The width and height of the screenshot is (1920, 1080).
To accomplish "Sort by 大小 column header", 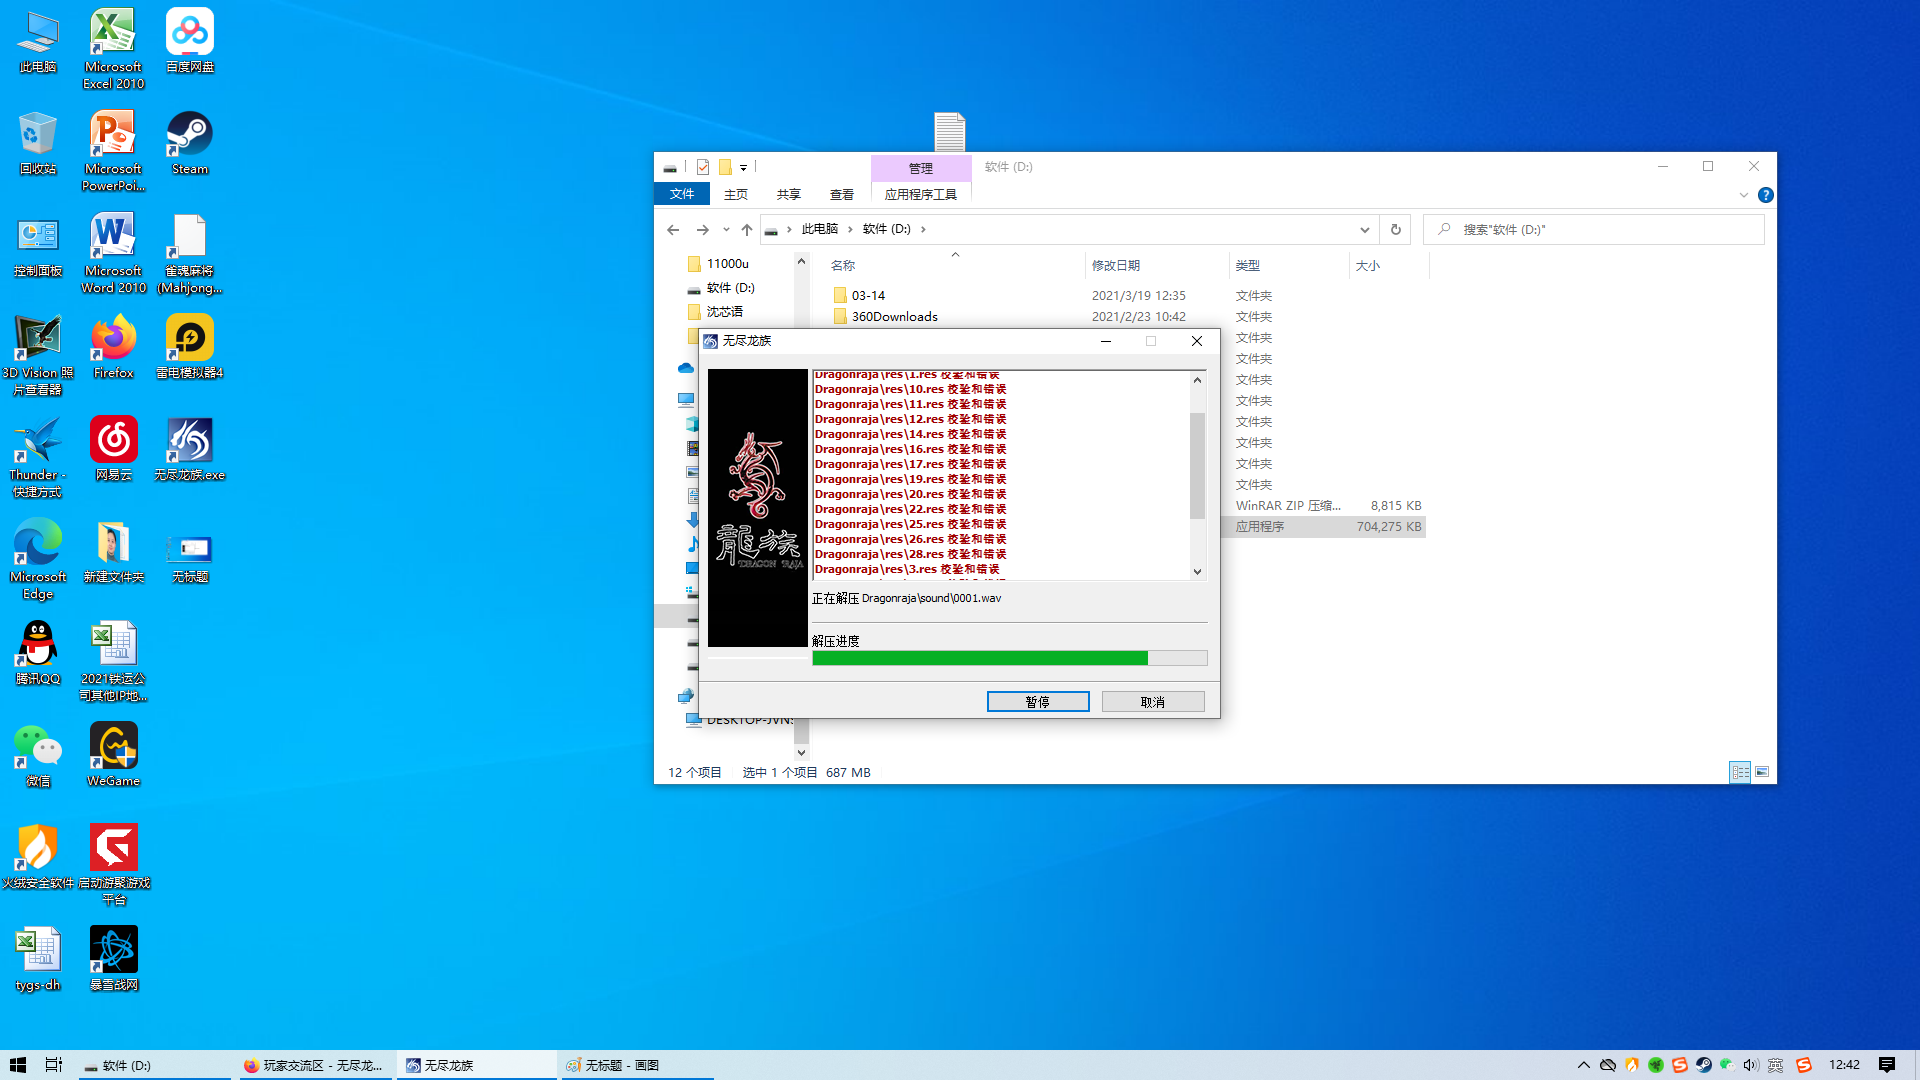I will 1388,266.
